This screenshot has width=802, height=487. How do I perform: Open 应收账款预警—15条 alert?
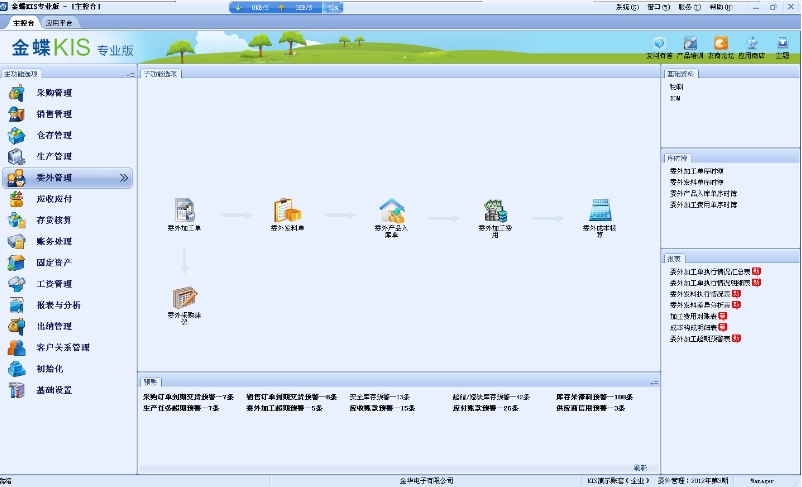[382, 408]
